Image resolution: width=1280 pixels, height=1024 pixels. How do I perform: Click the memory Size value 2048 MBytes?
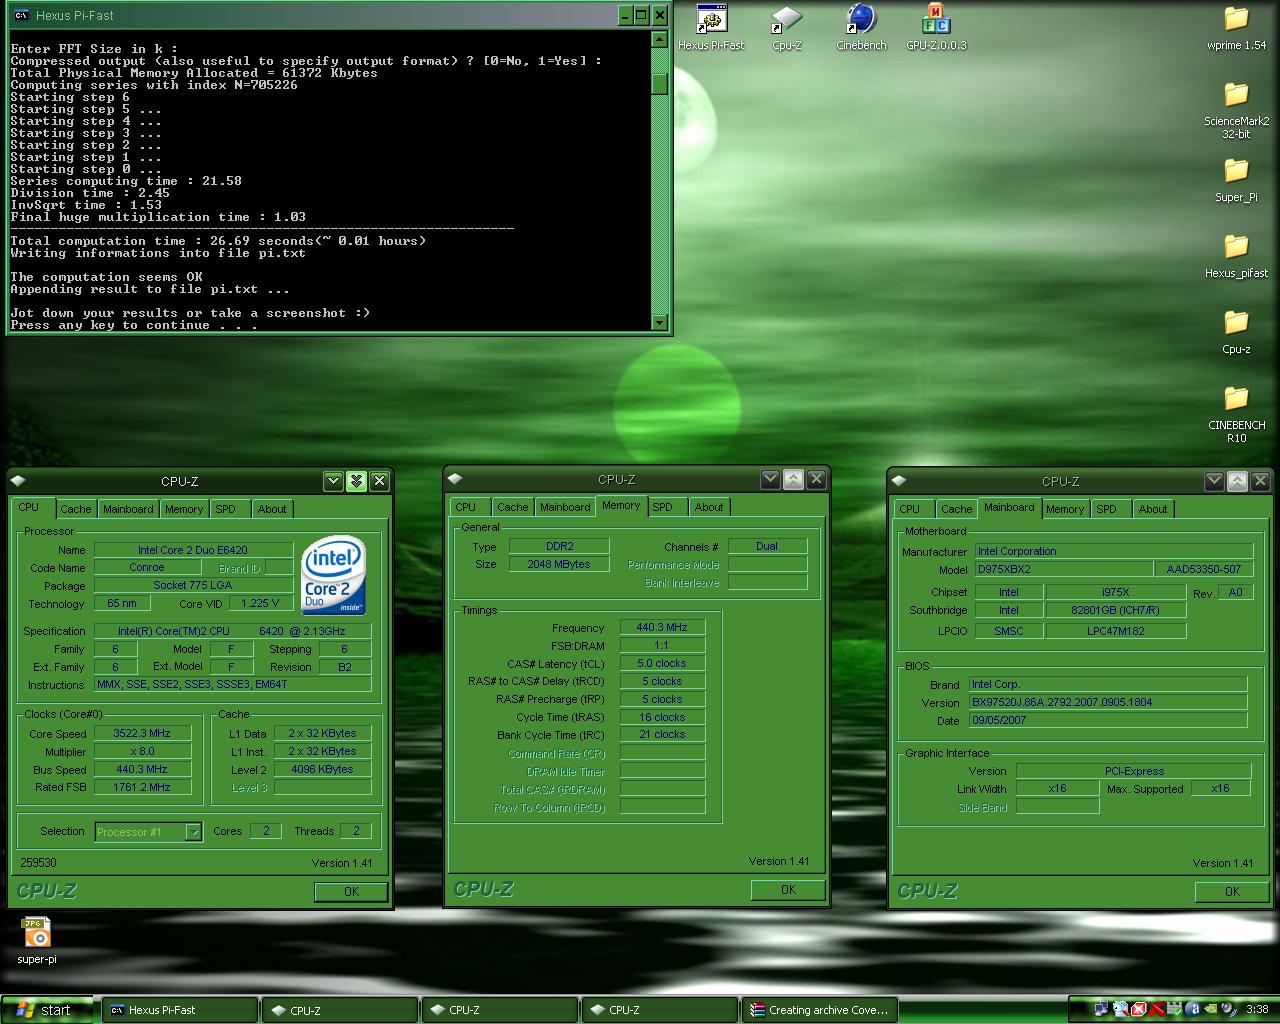click(x=558, y=564)
